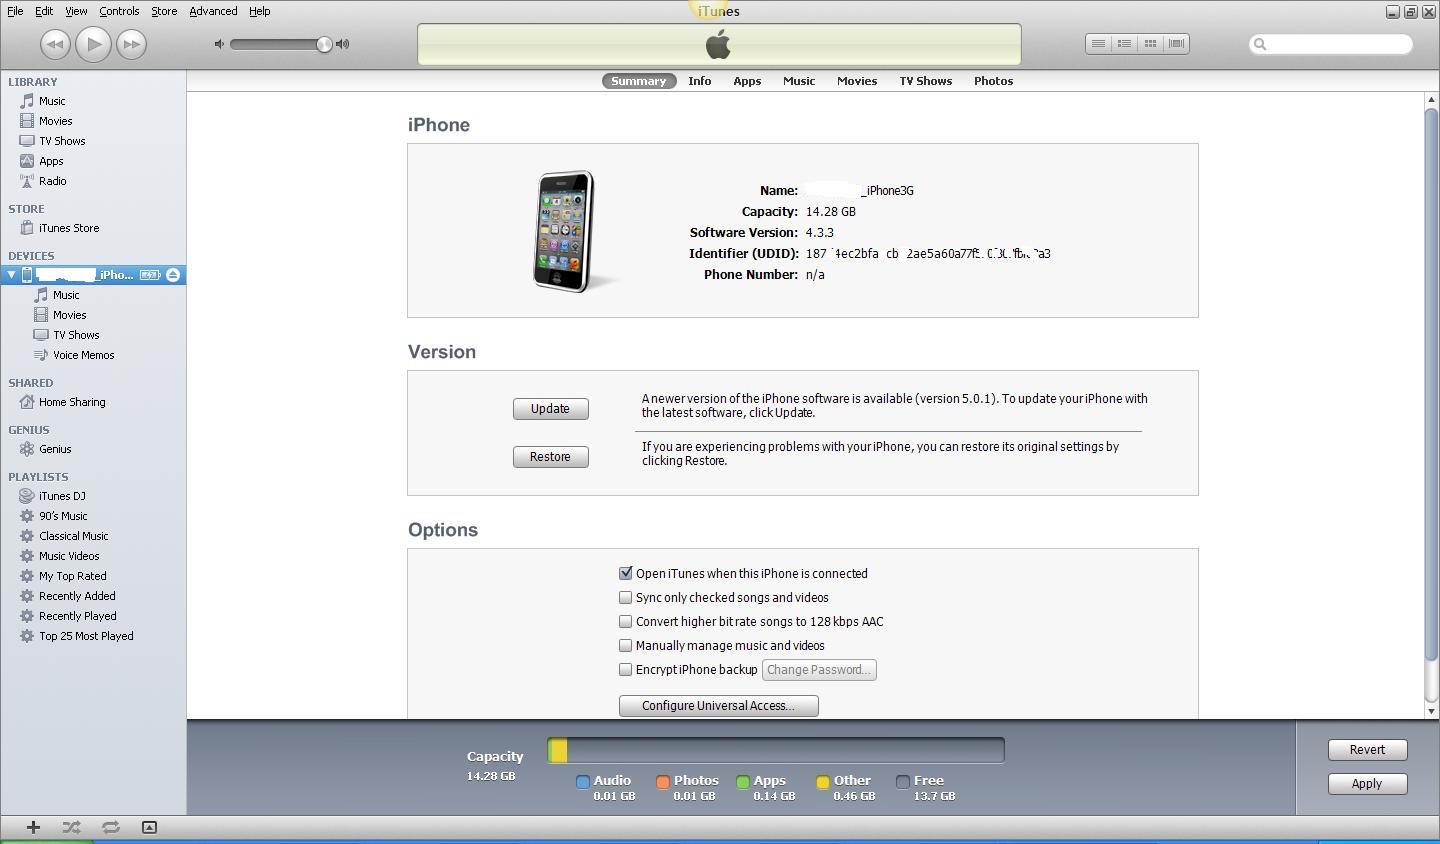Click the Apply button

[x=1368, y=784]
